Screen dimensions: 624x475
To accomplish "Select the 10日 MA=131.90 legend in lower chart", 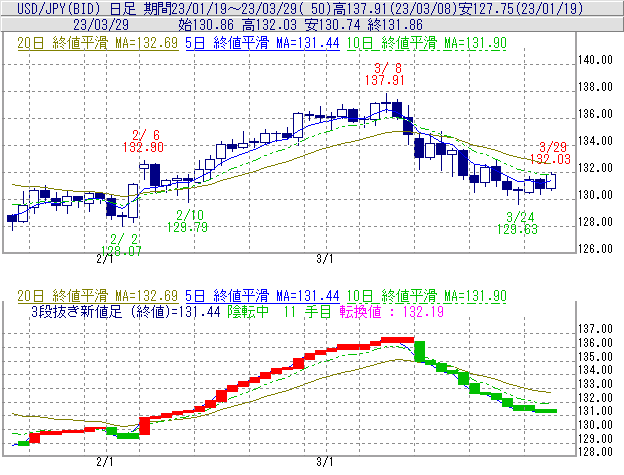I will pos(427,296).
